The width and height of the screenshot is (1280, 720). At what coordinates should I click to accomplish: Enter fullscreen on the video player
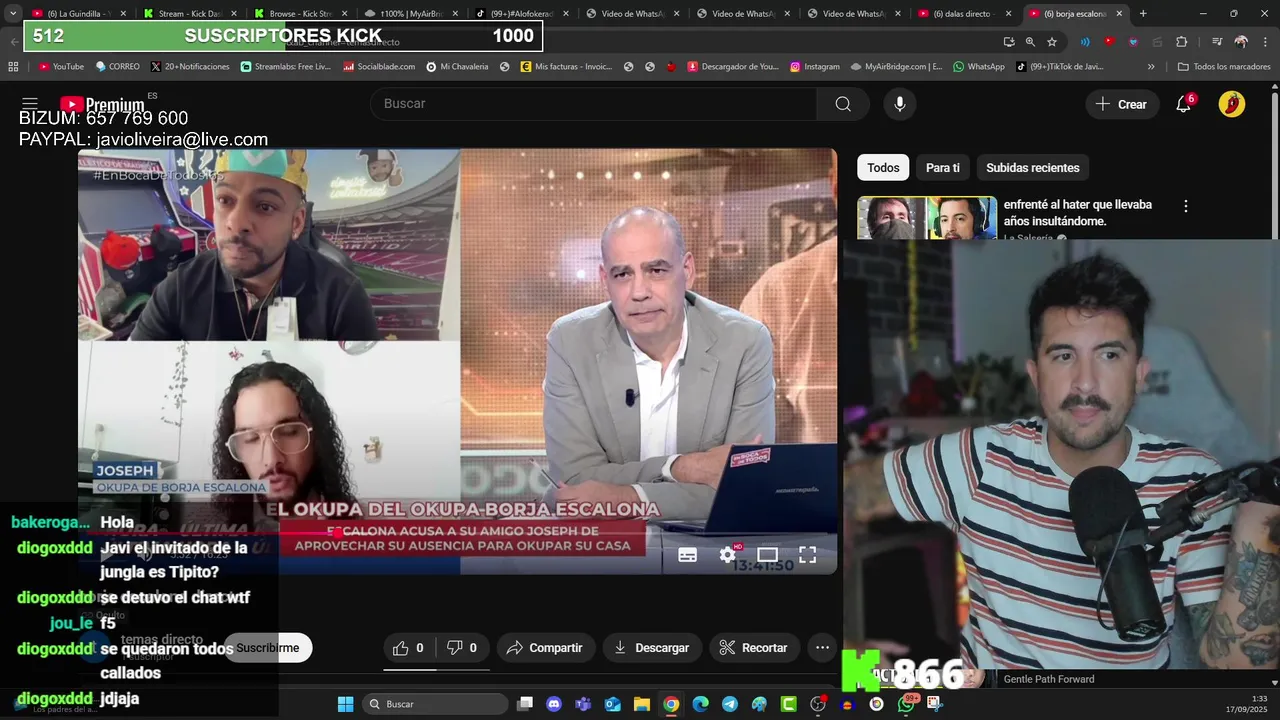point(808,555)
